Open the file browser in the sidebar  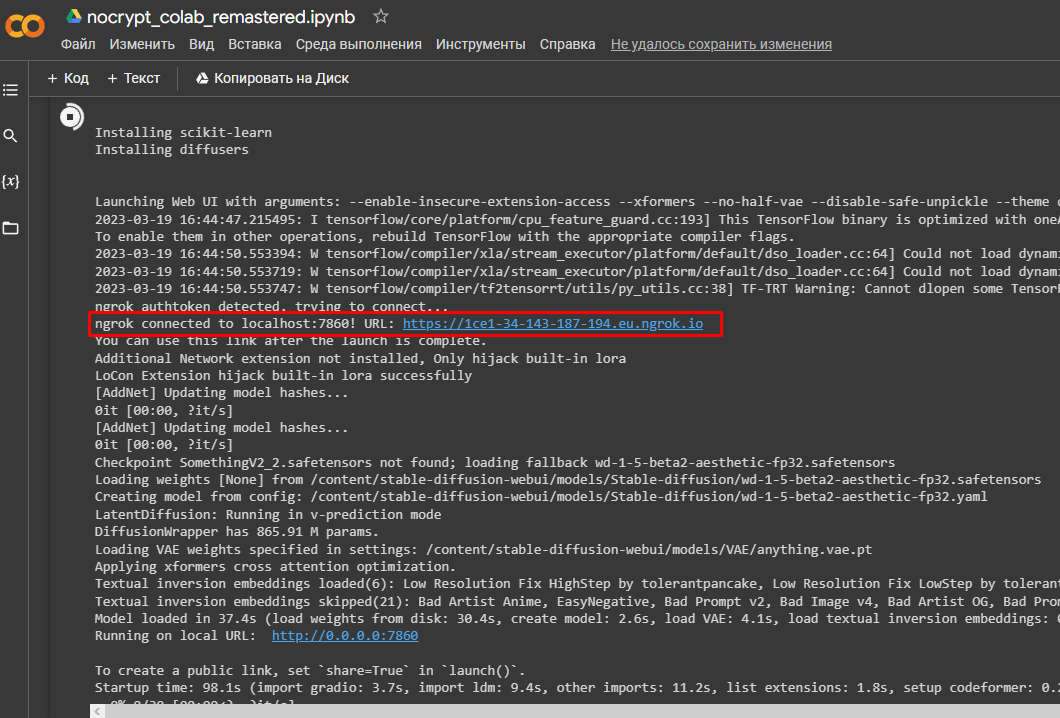pyautogui.click(x=11, y=227)
